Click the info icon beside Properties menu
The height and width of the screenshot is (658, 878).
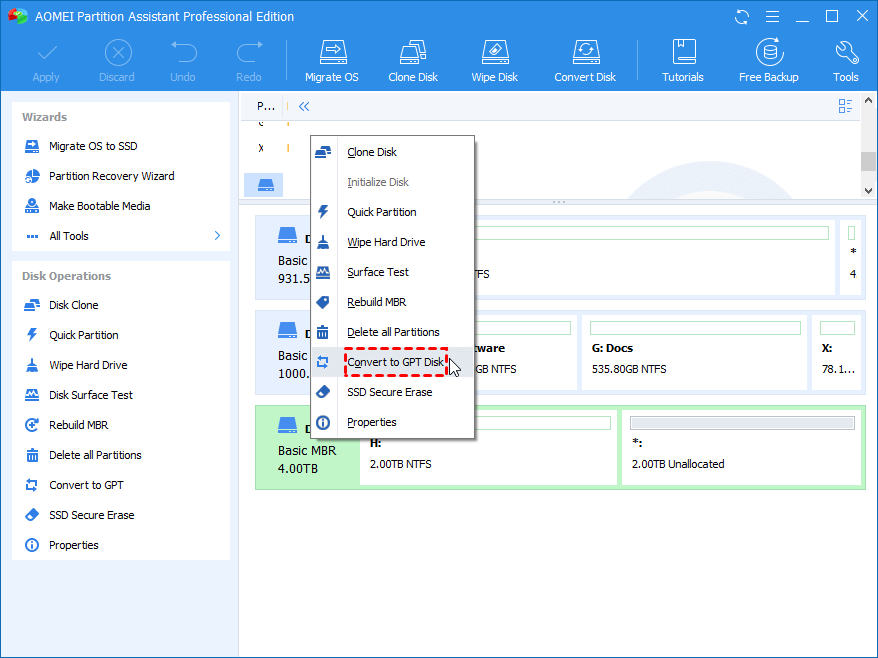323,422
